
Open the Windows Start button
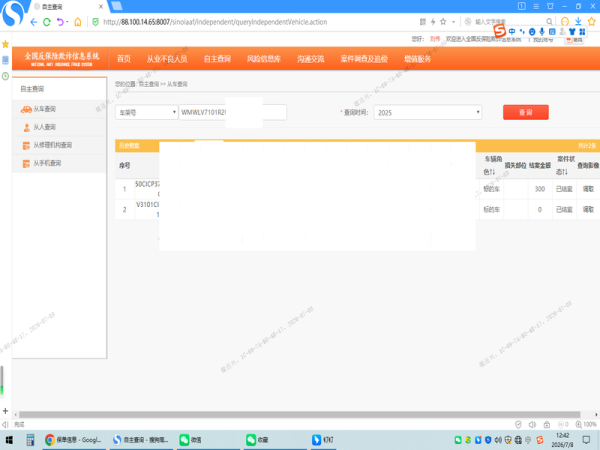click(9, 440)
